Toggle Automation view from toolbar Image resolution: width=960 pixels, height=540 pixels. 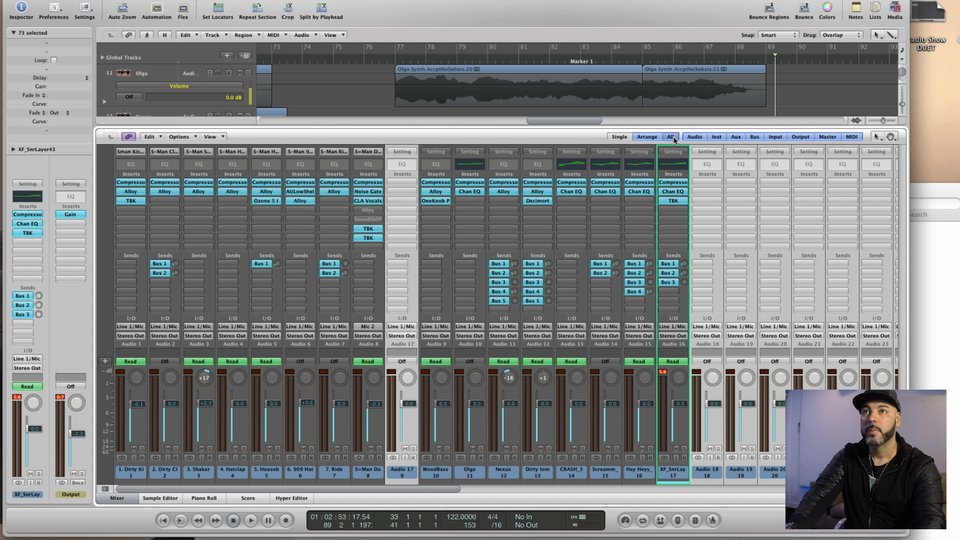point(156,9)
